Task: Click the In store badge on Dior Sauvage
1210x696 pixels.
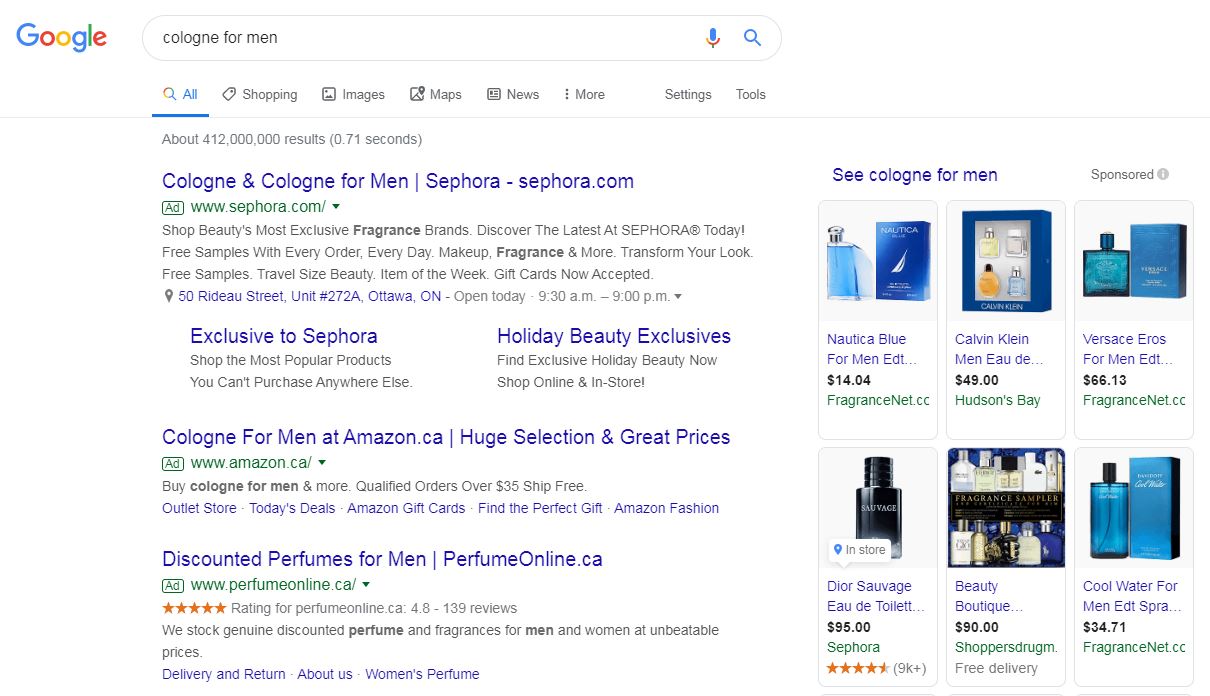Action: point(859,550)
